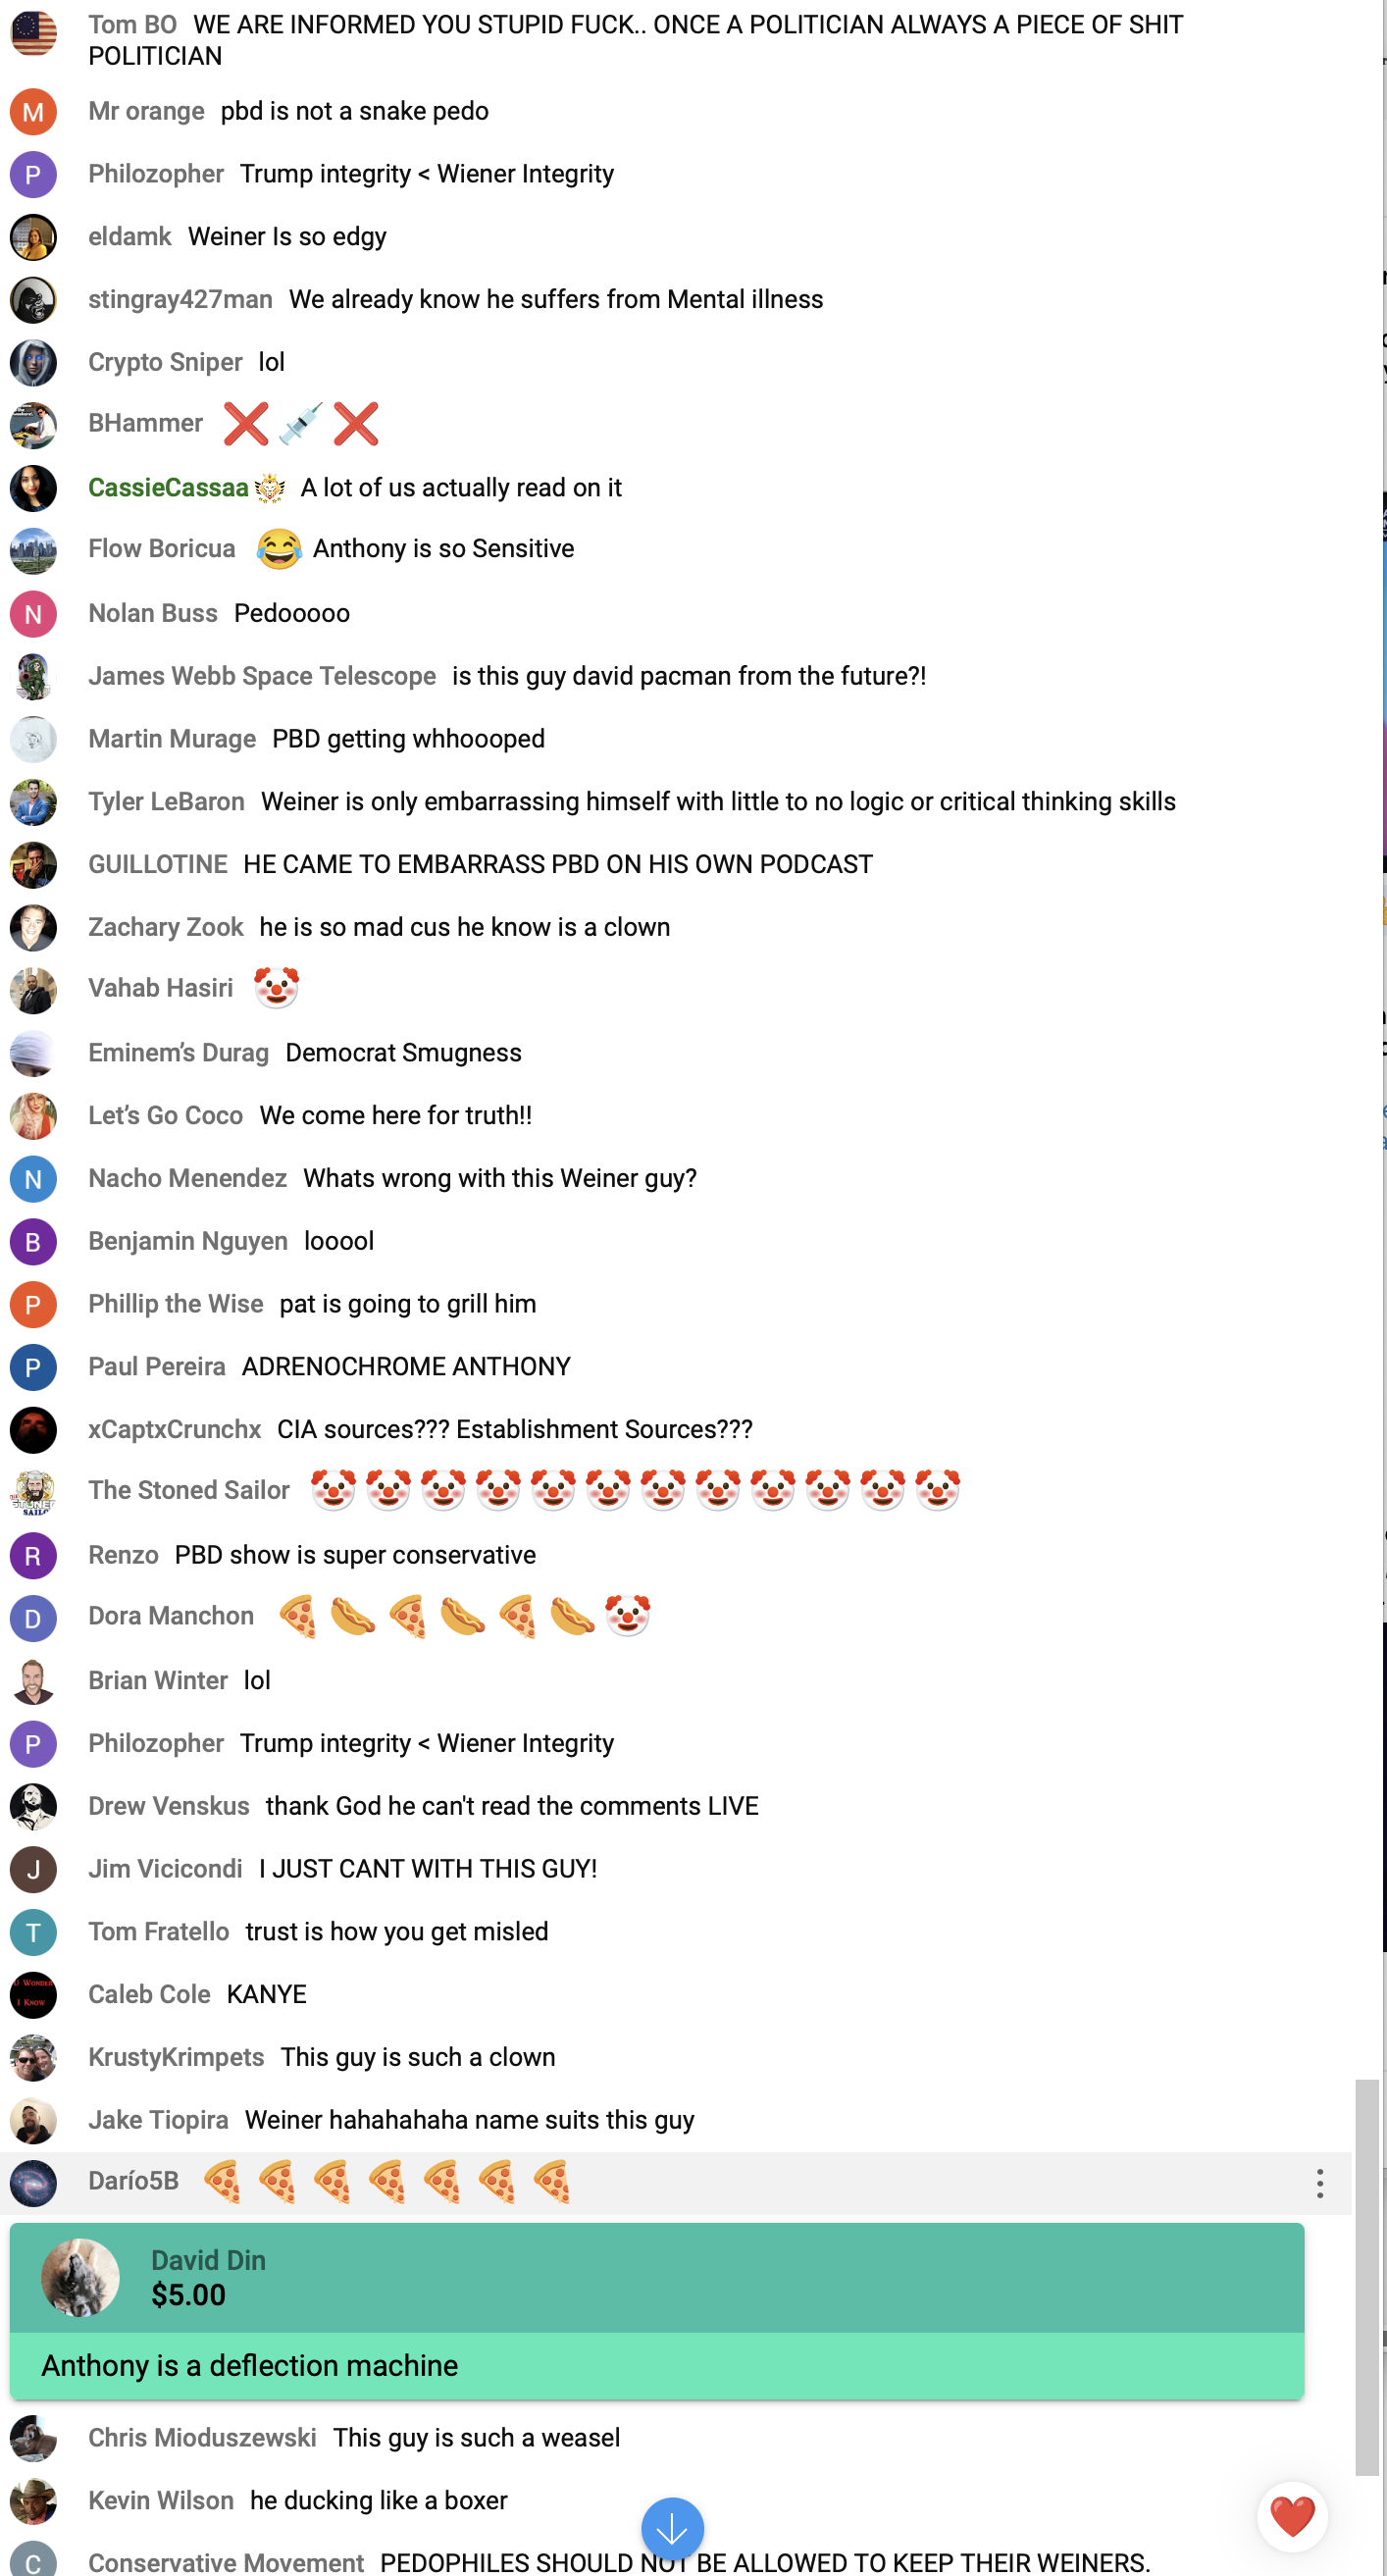Click CassieCassaa's member badge icon

tap(270, 488)
